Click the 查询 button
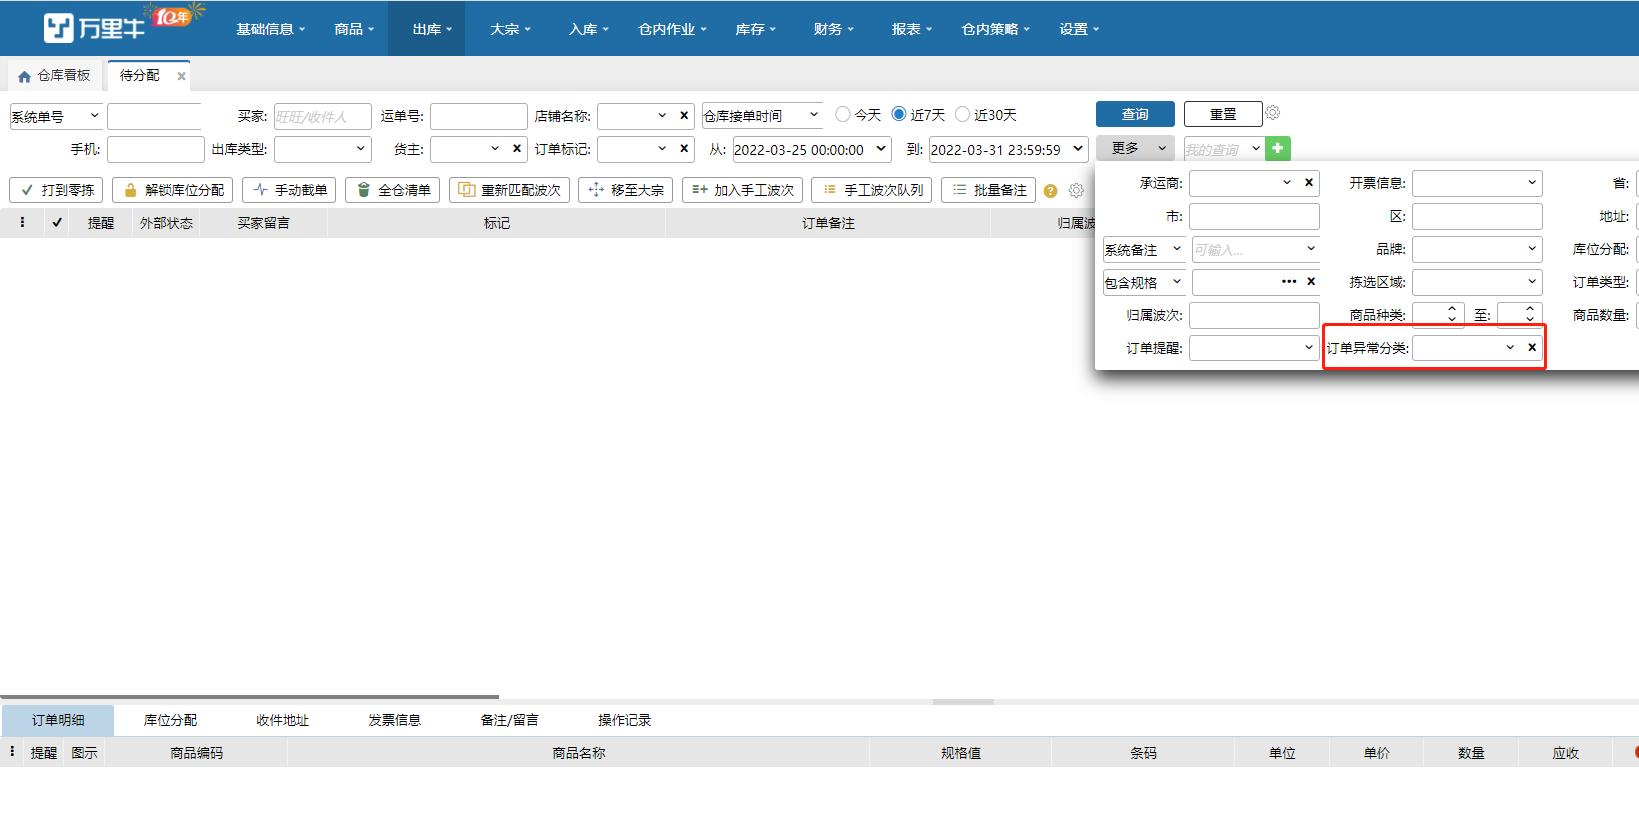The height and width of the screenshot is (828, 1639). click(x=1135, y=114)
